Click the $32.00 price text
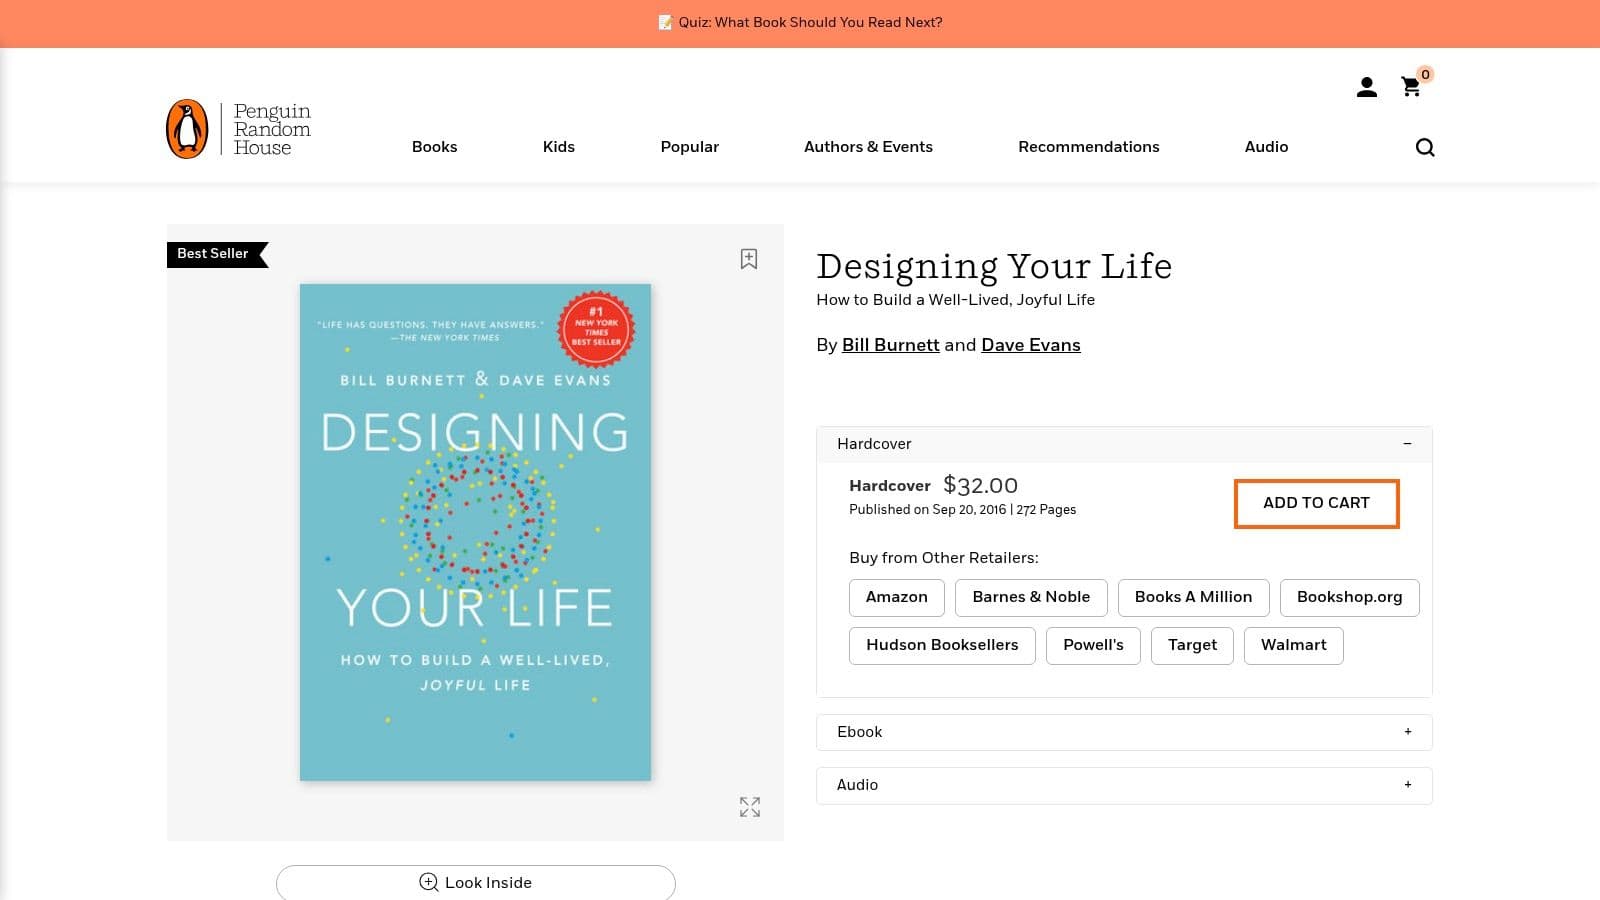Screen dimensions: 1600x900 click(980, 486)
